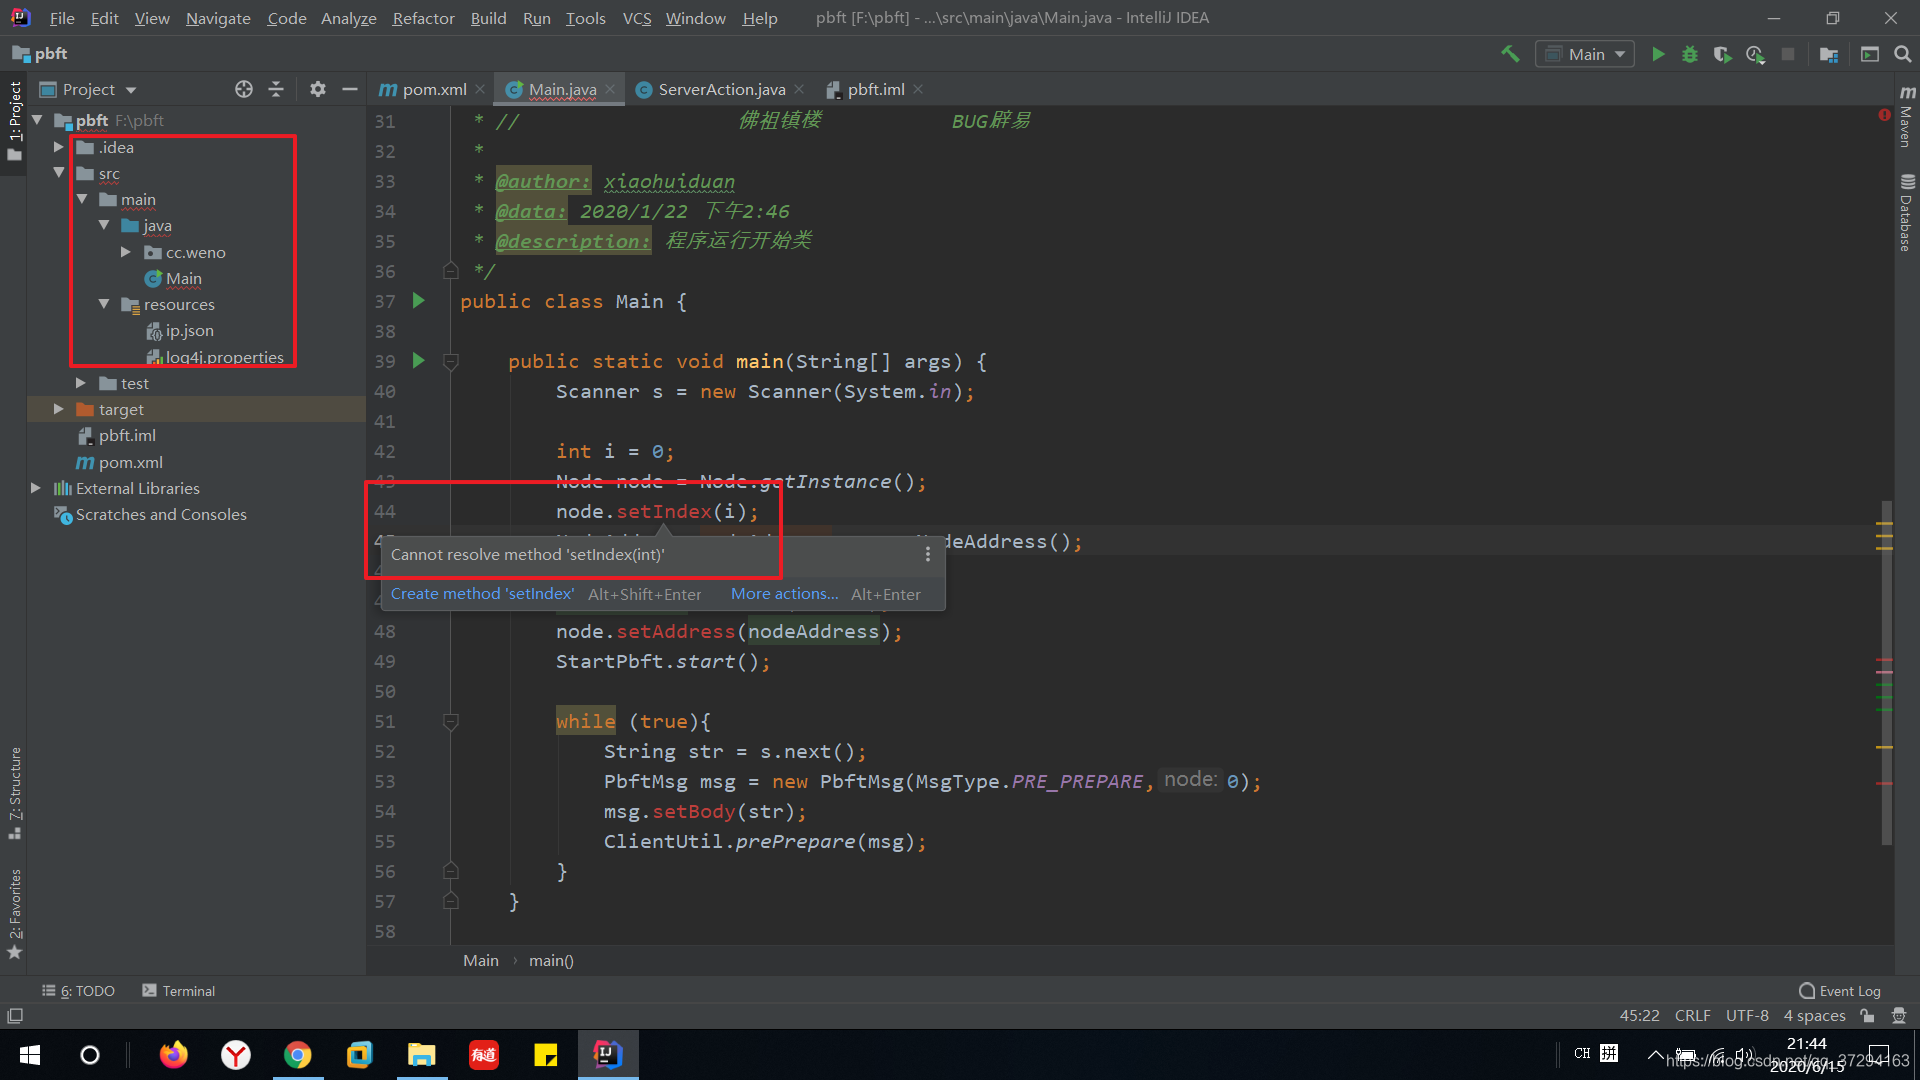This screenshot has height=1080, width=1920.
Task: Start the Debug bug icon
Action: [1690, 54]
